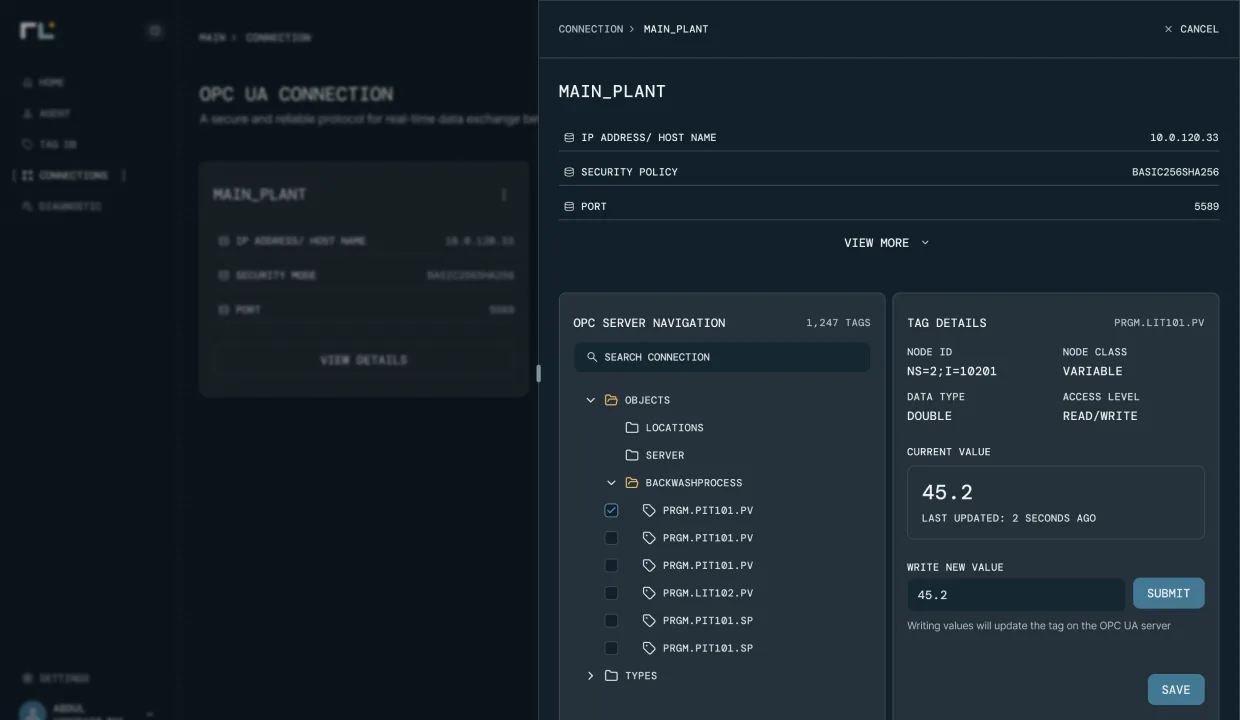Click the Search Connection field

pyautogui.click(x=722, y=357)
